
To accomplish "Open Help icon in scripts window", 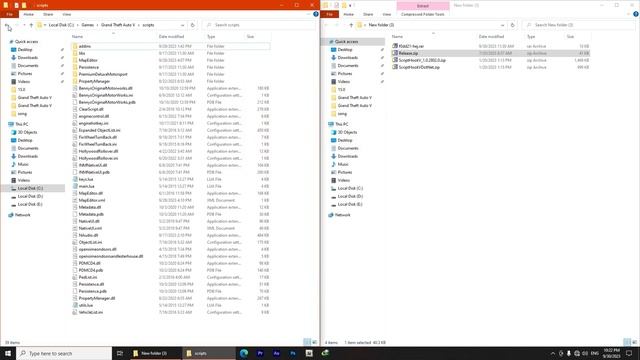I will pos(316,14).
